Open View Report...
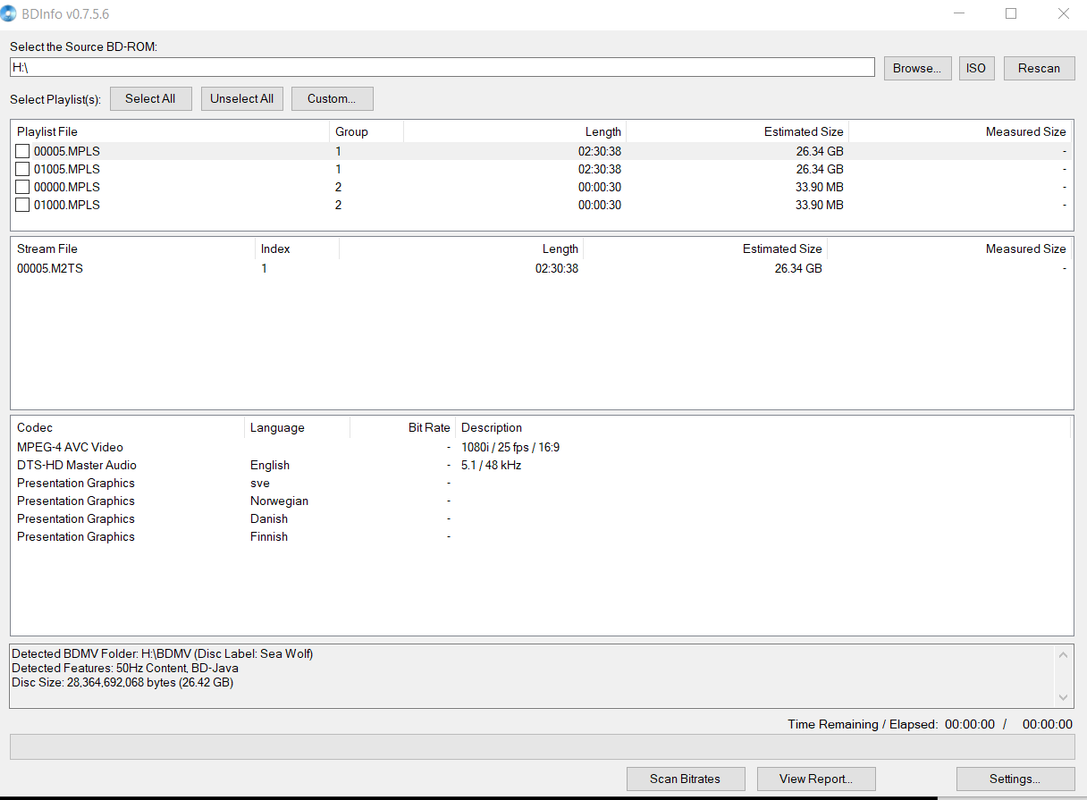This screenshot has width=1087, height=800. (816, 779)
